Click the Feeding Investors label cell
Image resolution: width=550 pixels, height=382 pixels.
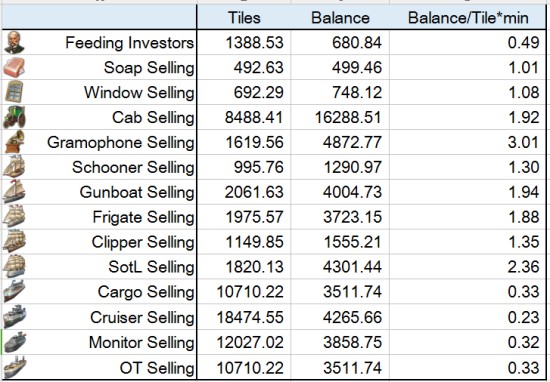[x=99, y=42]
